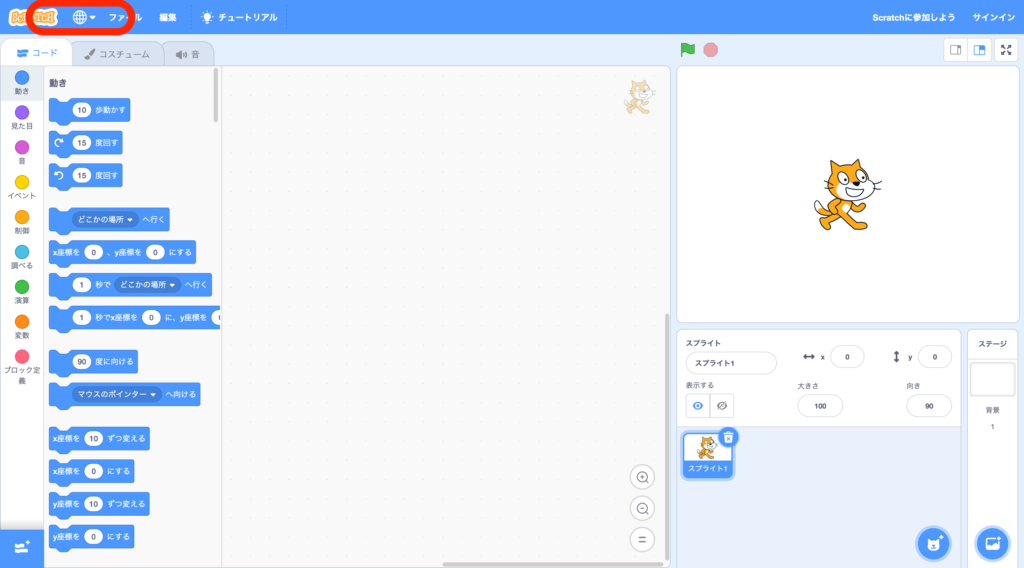Switch to the コスチューム tab
This screenshot has width=1024, height=568.
(x=117, y=54)
